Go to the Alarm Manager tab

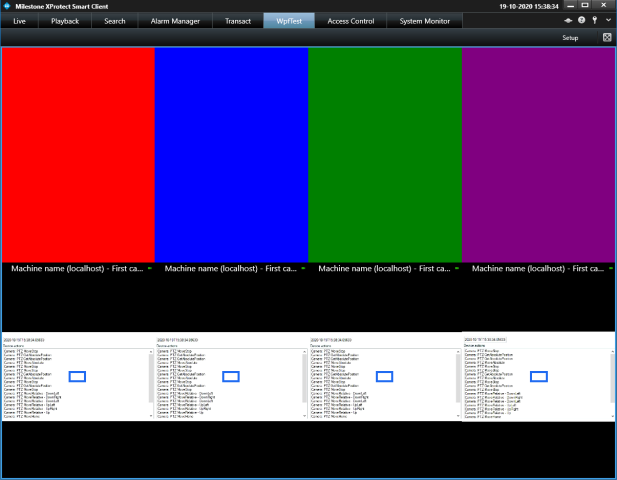click(x=176, y=21)
